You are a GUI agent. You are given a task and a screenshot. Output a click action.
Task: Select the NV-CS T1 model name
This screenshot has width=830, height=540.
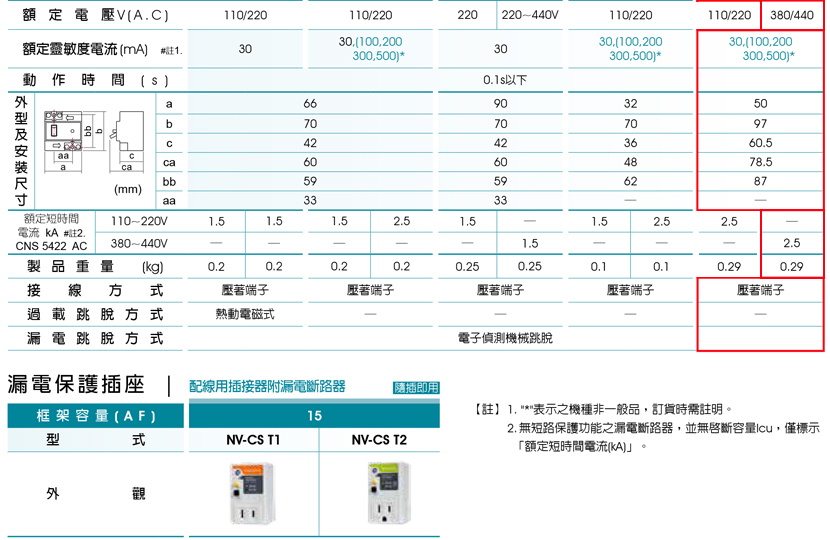pyautogui.click(x=253, y=440)
